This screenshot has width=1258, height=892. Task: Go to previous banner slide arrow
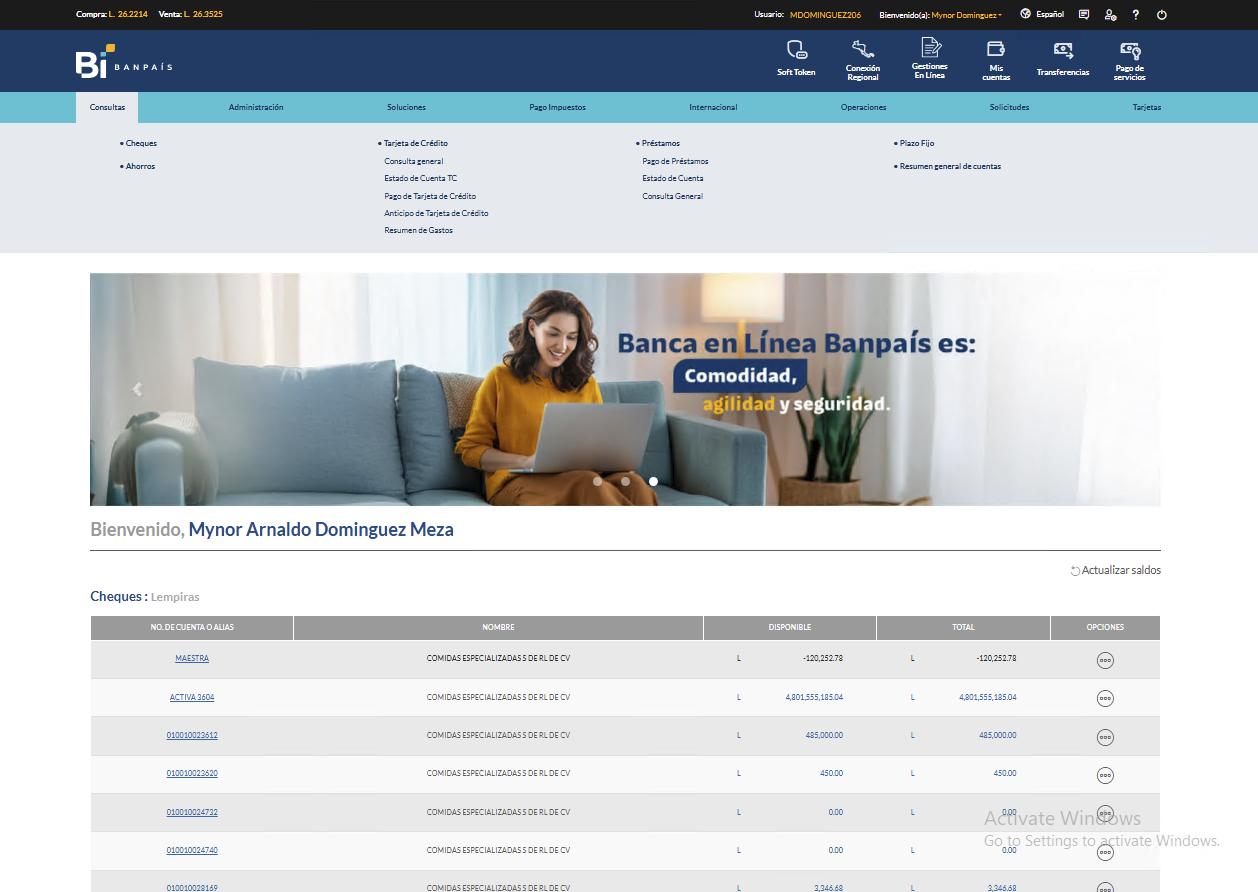tap(137, 390)
